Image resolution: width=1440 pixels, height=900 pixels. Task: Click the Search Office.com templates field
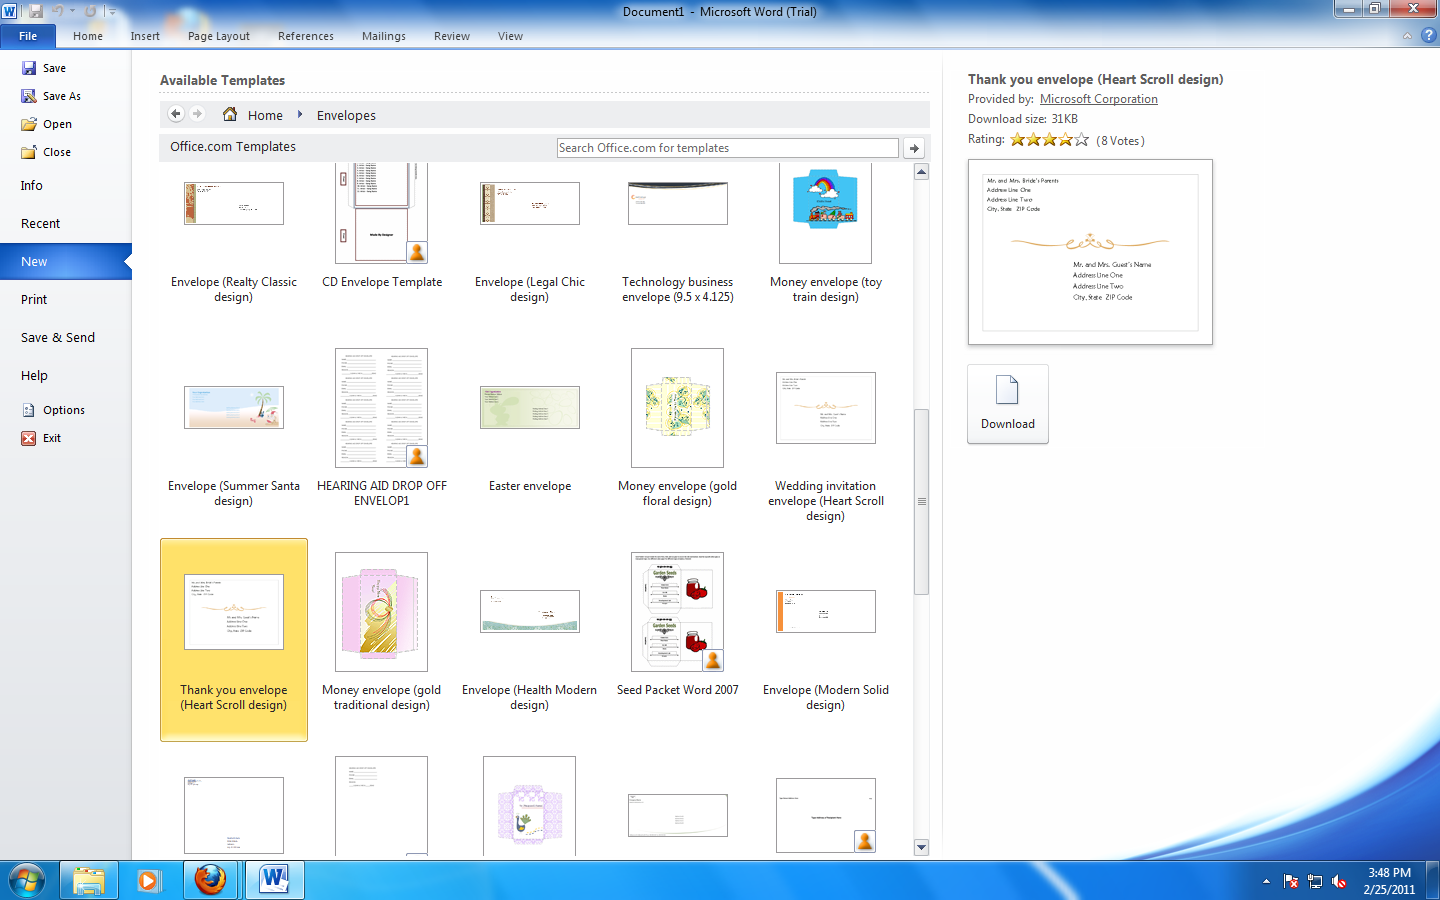pyautogui.click(x=728, y=148)
